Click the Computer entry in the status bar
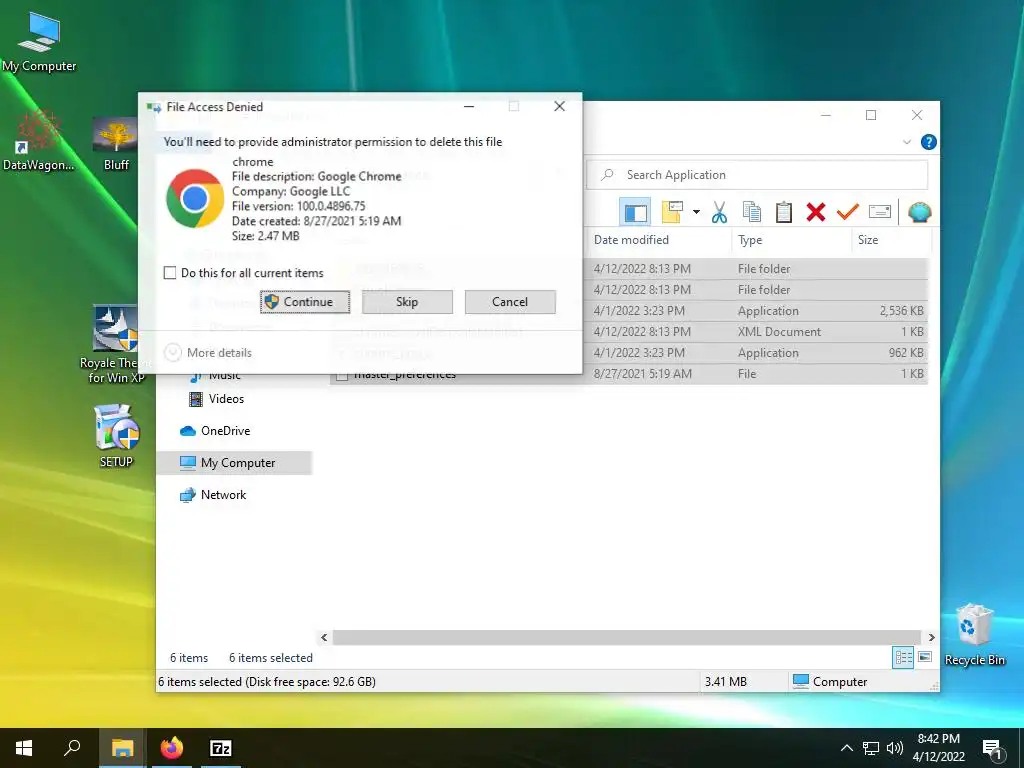The width and height of the screenshot is (1024, 768). (829, 682)
